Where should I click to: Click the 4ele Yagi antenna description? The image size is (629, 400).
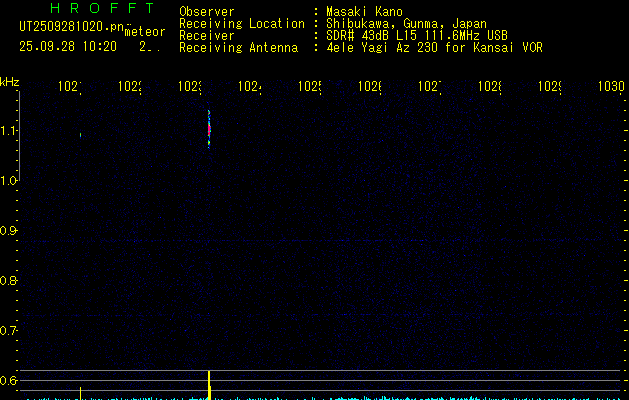434,48
